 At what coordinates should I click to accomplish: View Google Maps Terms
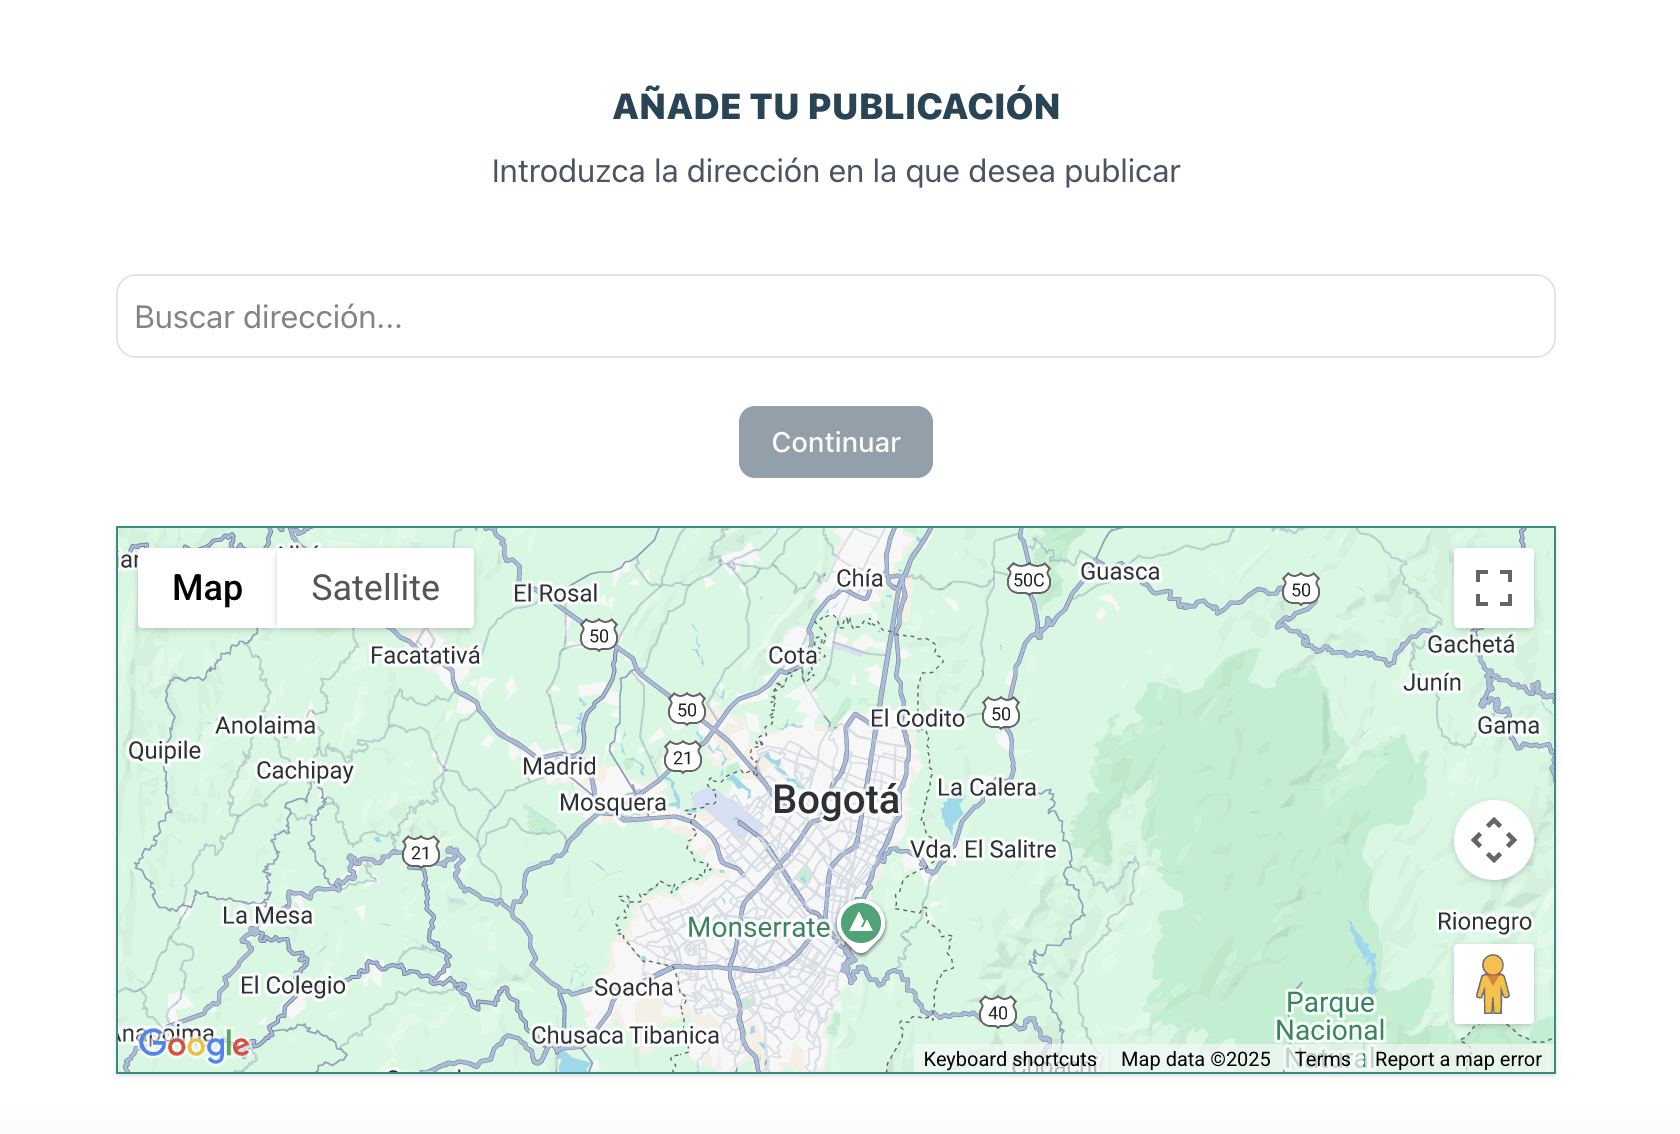pos(1324,1058)
